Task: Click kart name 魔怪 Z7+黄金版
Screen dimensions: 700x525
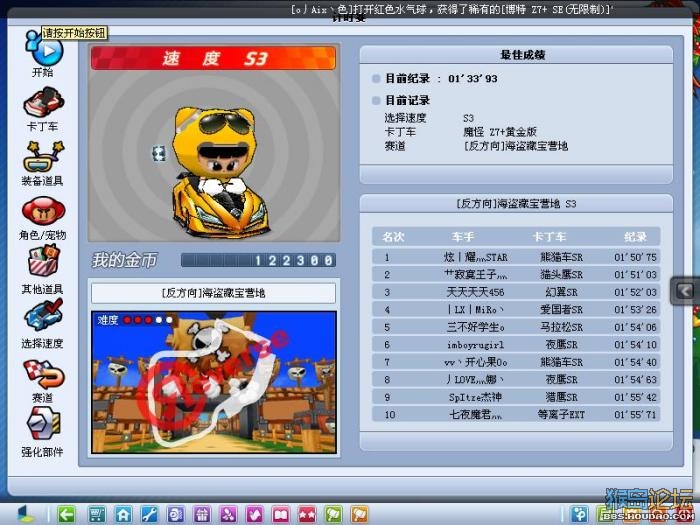Action: (500, 132)
